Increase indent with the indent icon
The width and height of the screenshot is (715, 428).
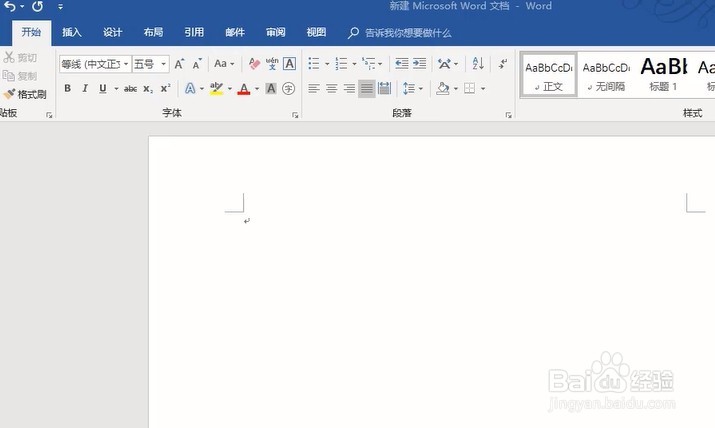coord(420,64)
